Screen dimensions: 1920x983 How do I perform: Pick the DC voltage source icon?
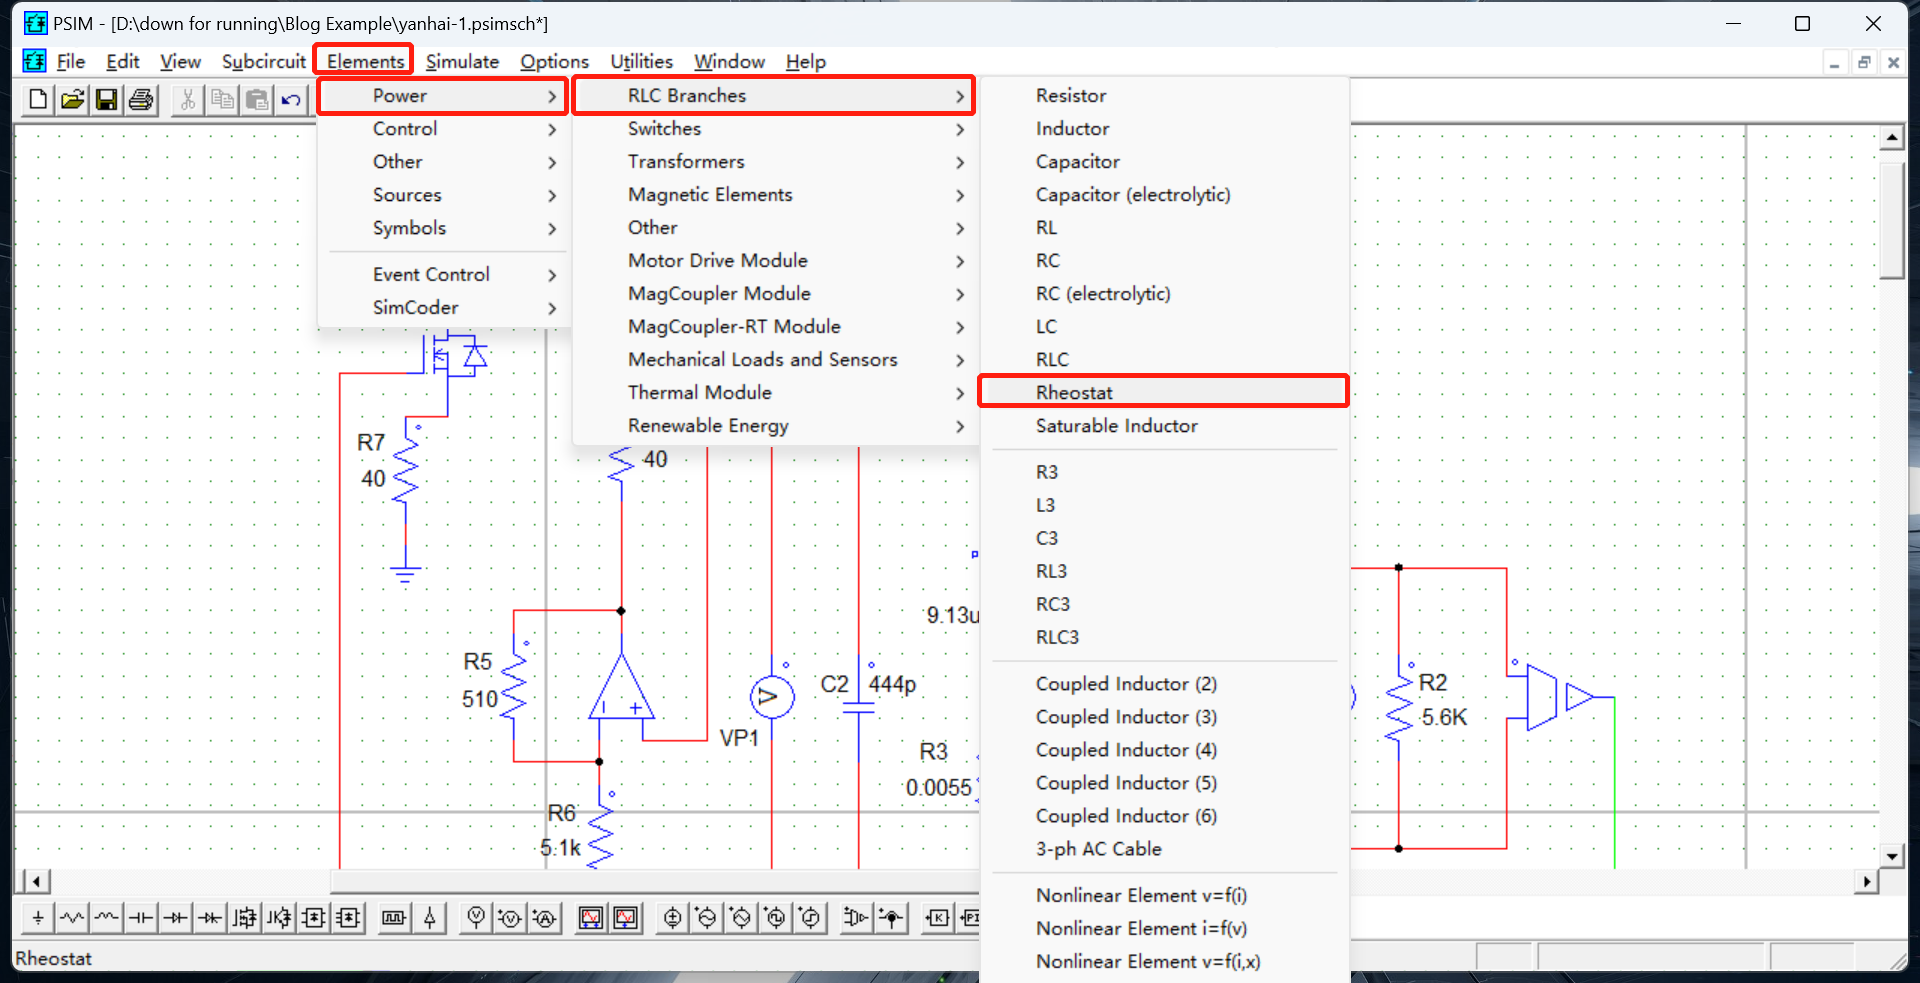[673, 918]
